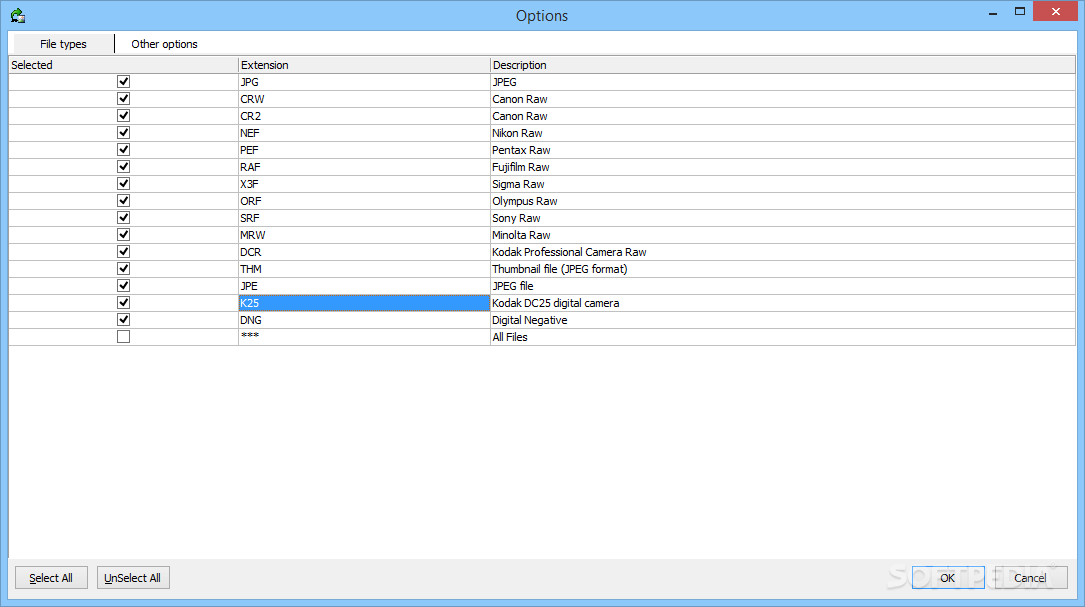Screen dimensions: 1085x607
Task: Select the CRW extension cell
Action: (364, 99)
